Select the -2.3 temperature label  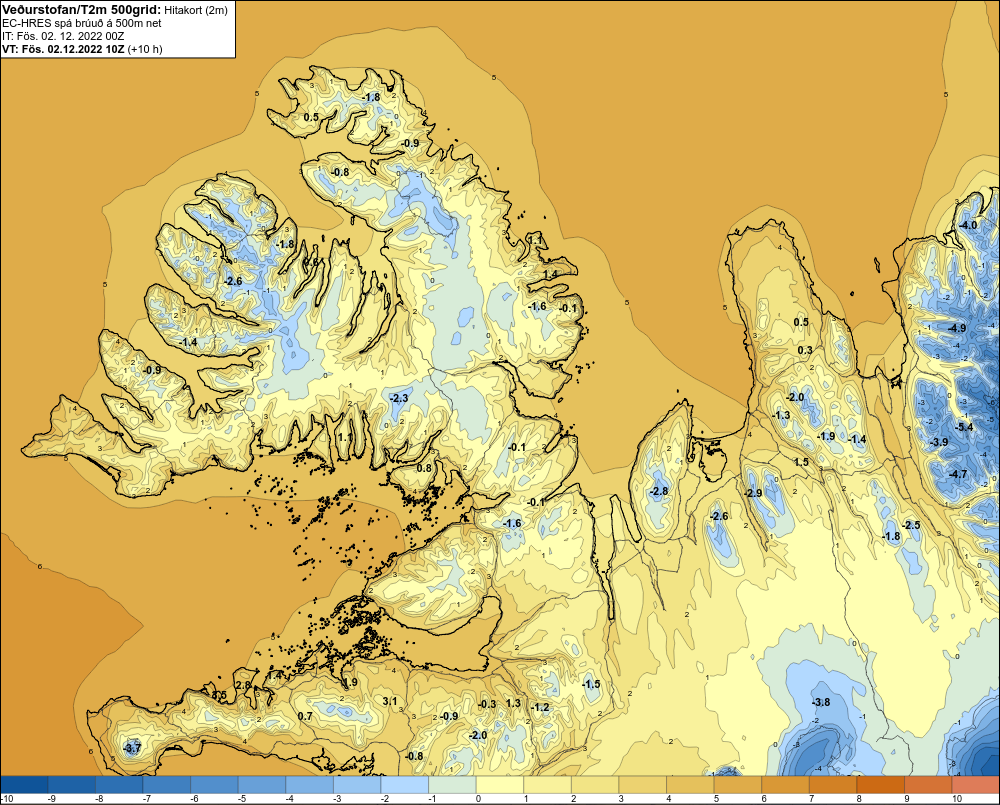point(399,398)
